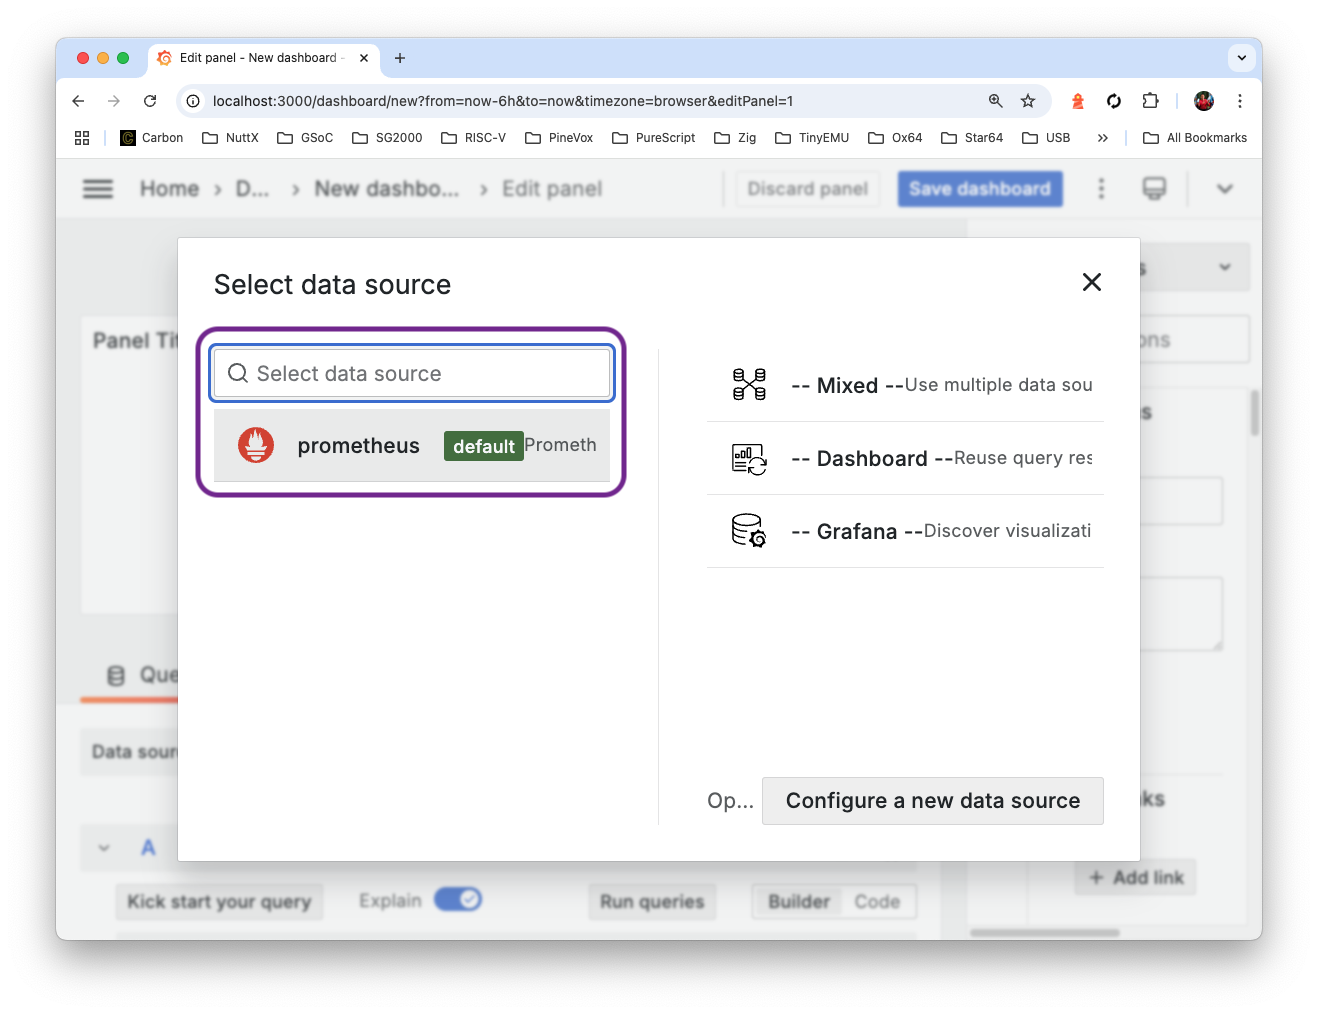Bookmark this page with star icon
The width and height of the screenshot is (1318, 1014).
tap(1028, 101)
